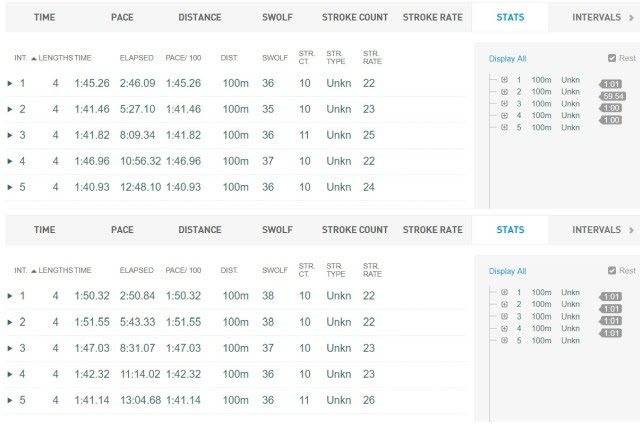Expand interval row with time 1:50.32
The width and height of the screenshot is (640, 424).
coord(10,296)
